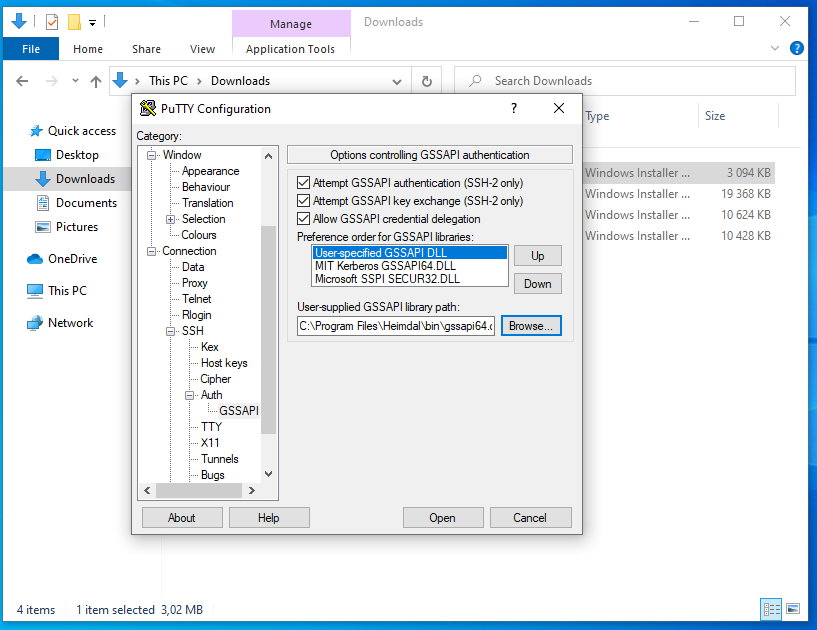Click the category tree vertical scrollbar

[268, 330]
